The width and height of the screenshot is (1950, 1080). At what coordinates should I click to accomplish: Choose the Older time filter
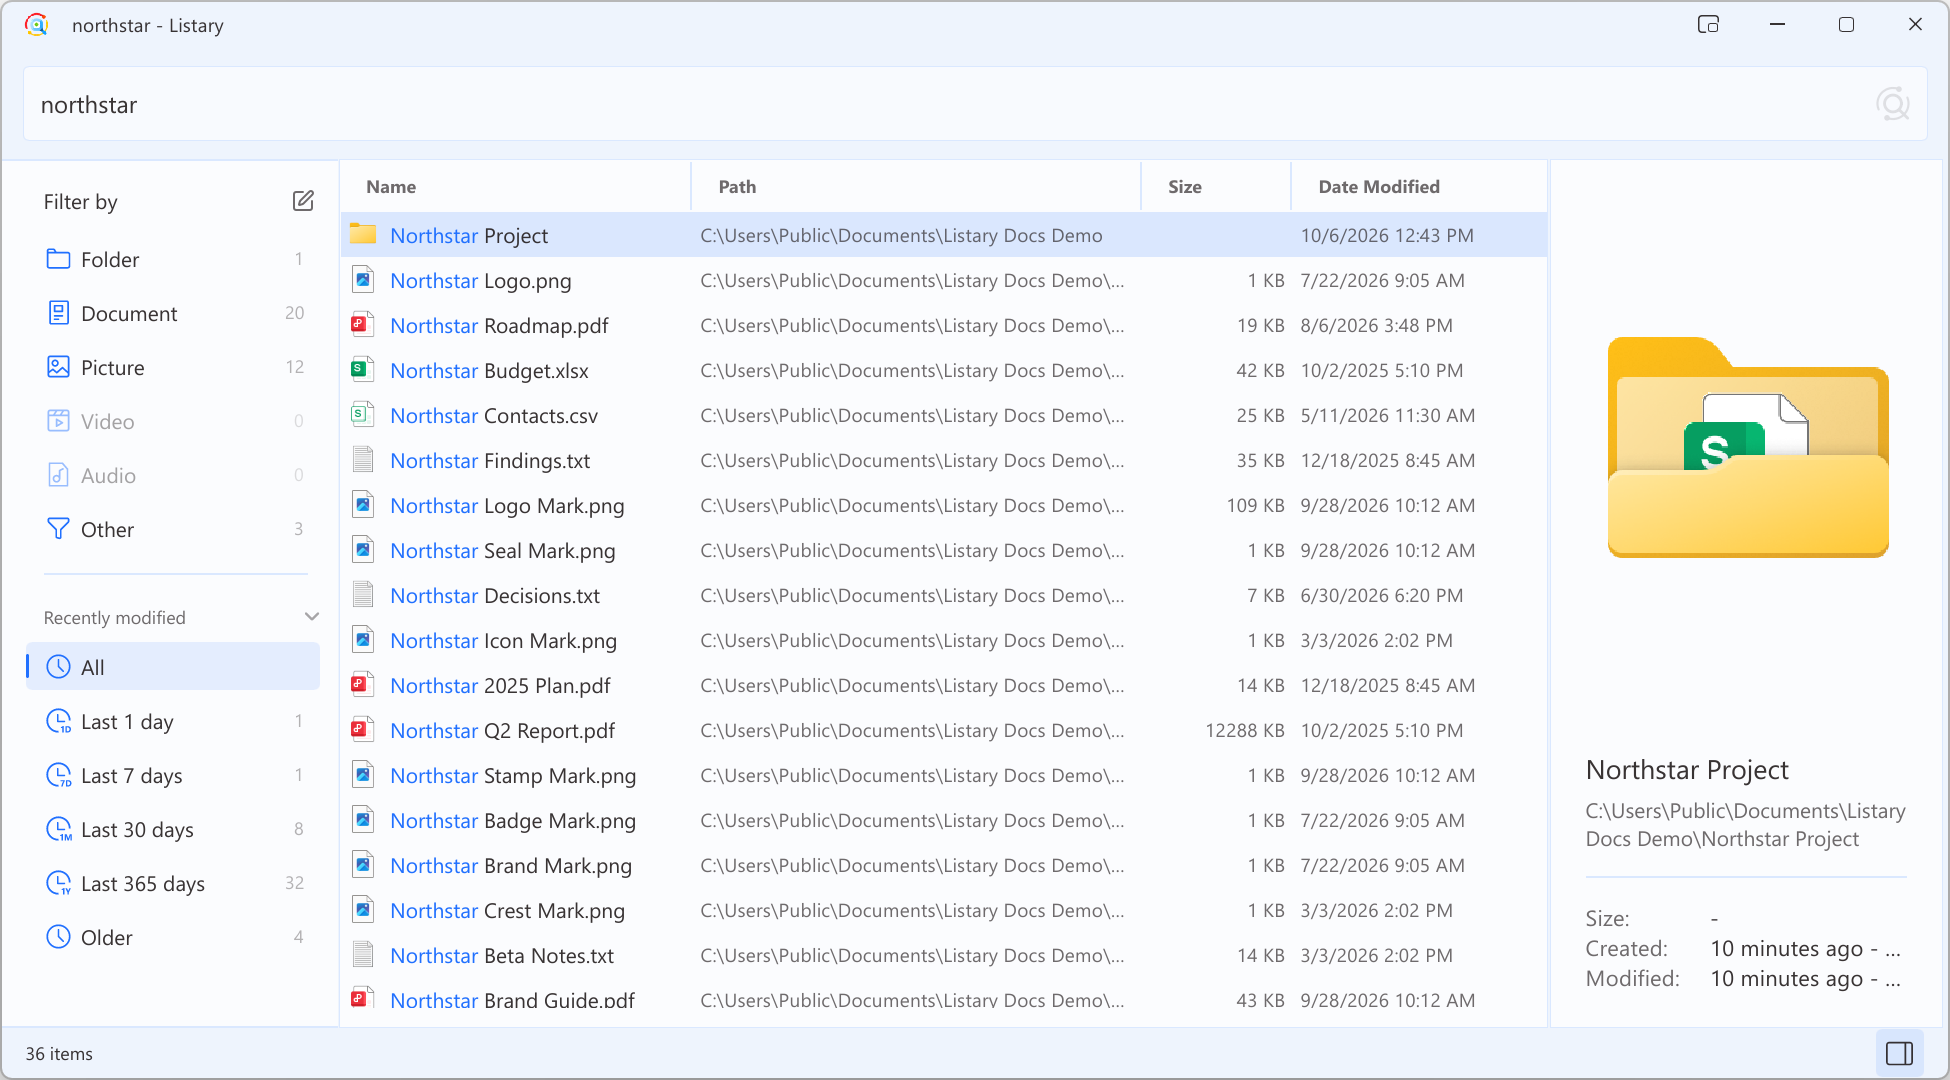click(x=173, y=938)
